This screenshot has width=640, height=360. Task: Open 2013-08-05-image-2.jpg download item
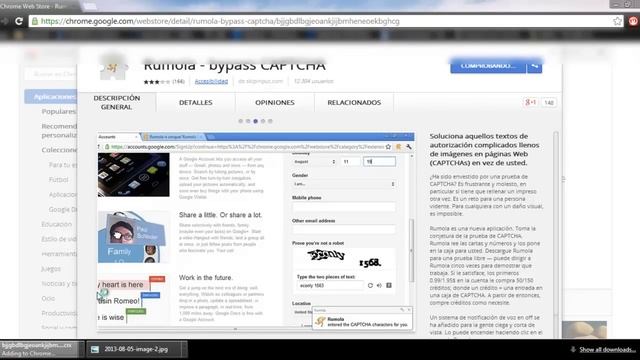136,349
